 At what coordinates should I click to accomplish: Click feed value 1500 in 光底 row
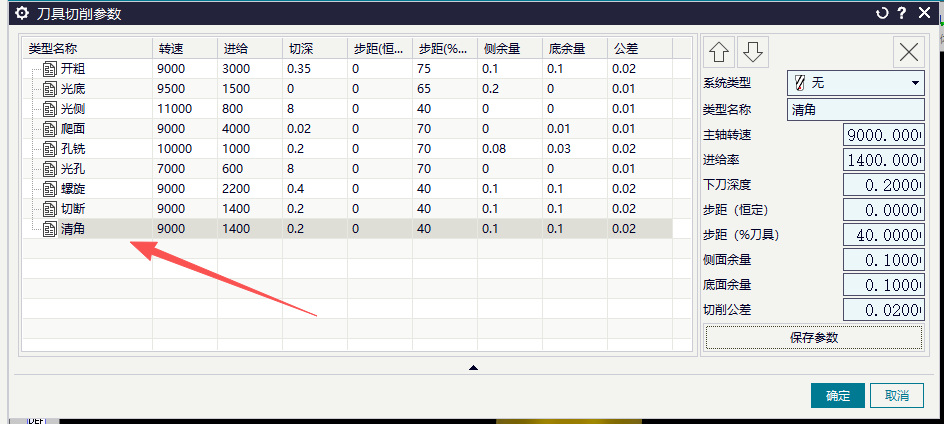click(x=236, y=89)
